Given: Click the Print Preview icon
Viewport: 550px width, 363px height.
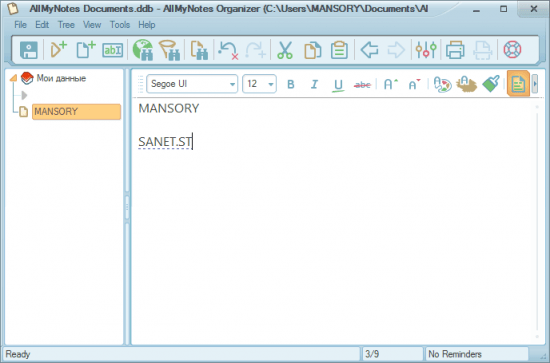Looking at the screenshot, I should (483, 50).
